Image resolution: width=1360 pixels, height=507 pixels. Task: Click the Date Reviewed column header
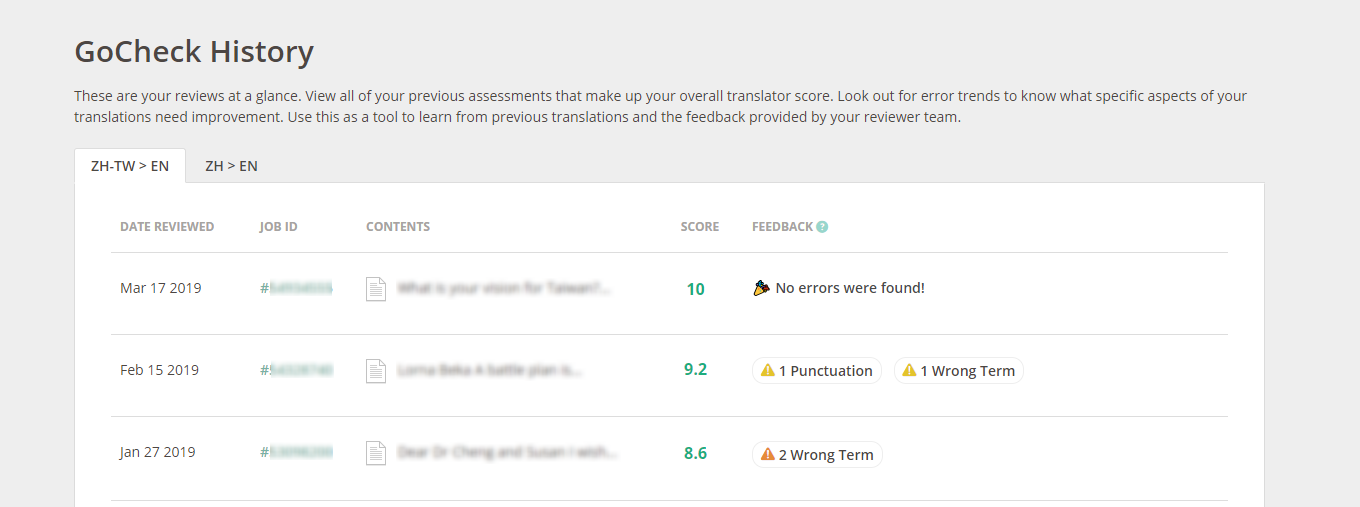(x=167, y=227)
